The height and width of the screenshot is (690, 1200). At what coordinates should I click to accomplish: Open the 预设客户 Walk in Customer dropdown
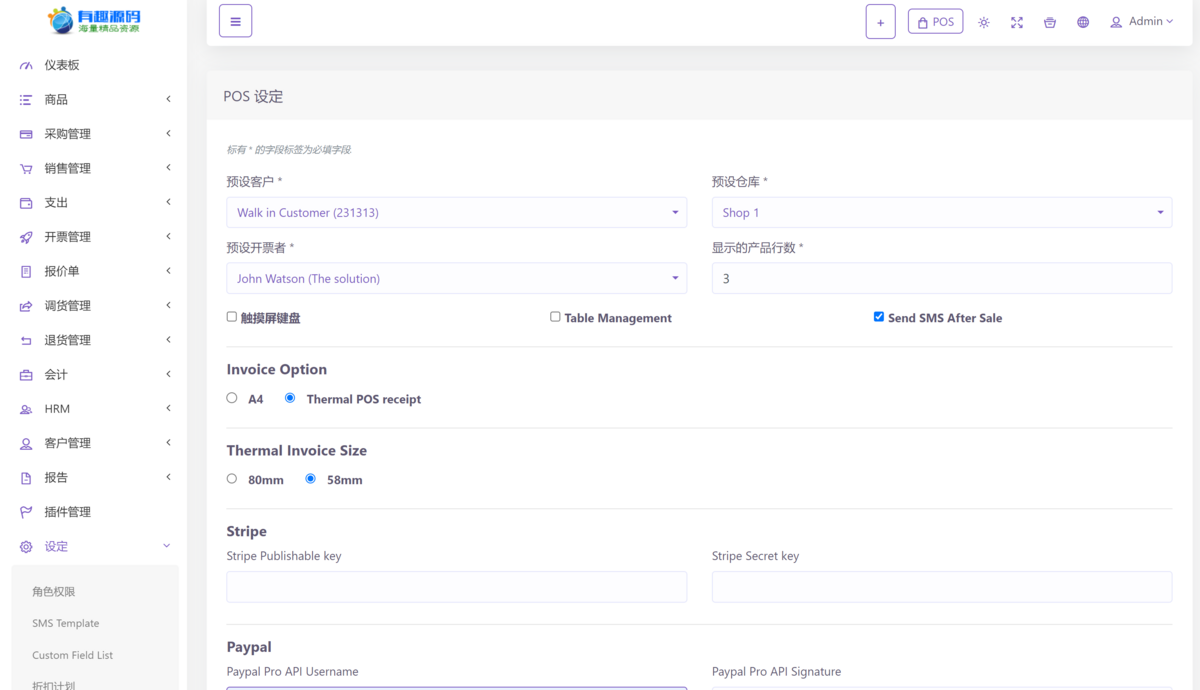456,212
